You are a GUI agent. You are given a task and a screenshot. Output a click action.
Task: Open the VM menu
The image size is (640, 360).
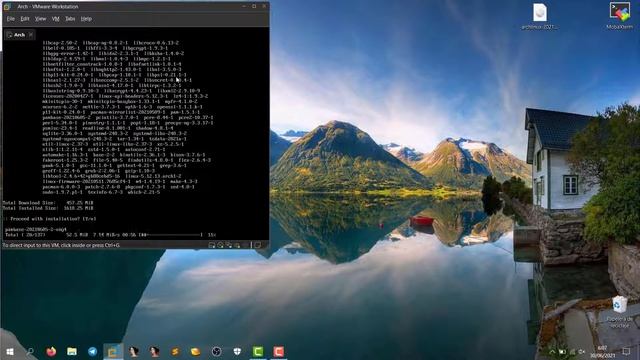56,19
